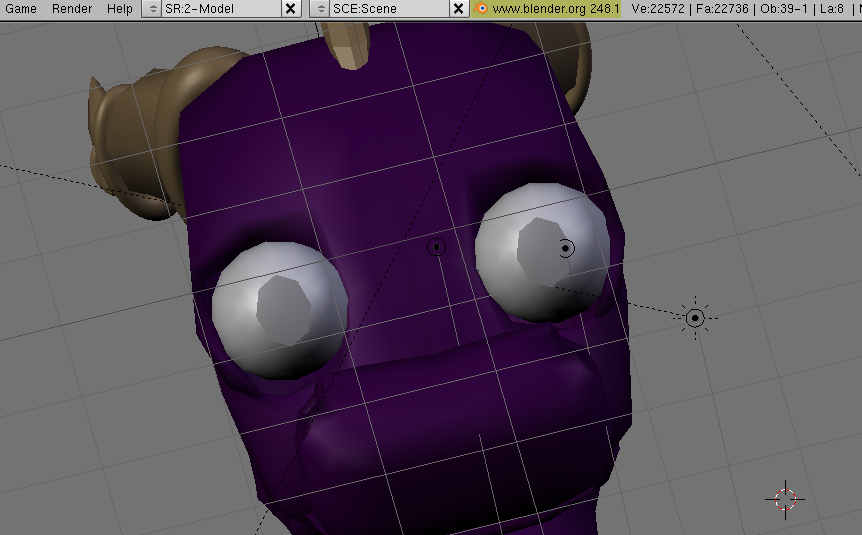The width and height of the screenshot is (862, 535).
Task: Delete the SR:2-Model screen with X button
Action: [x=291, y=9]
